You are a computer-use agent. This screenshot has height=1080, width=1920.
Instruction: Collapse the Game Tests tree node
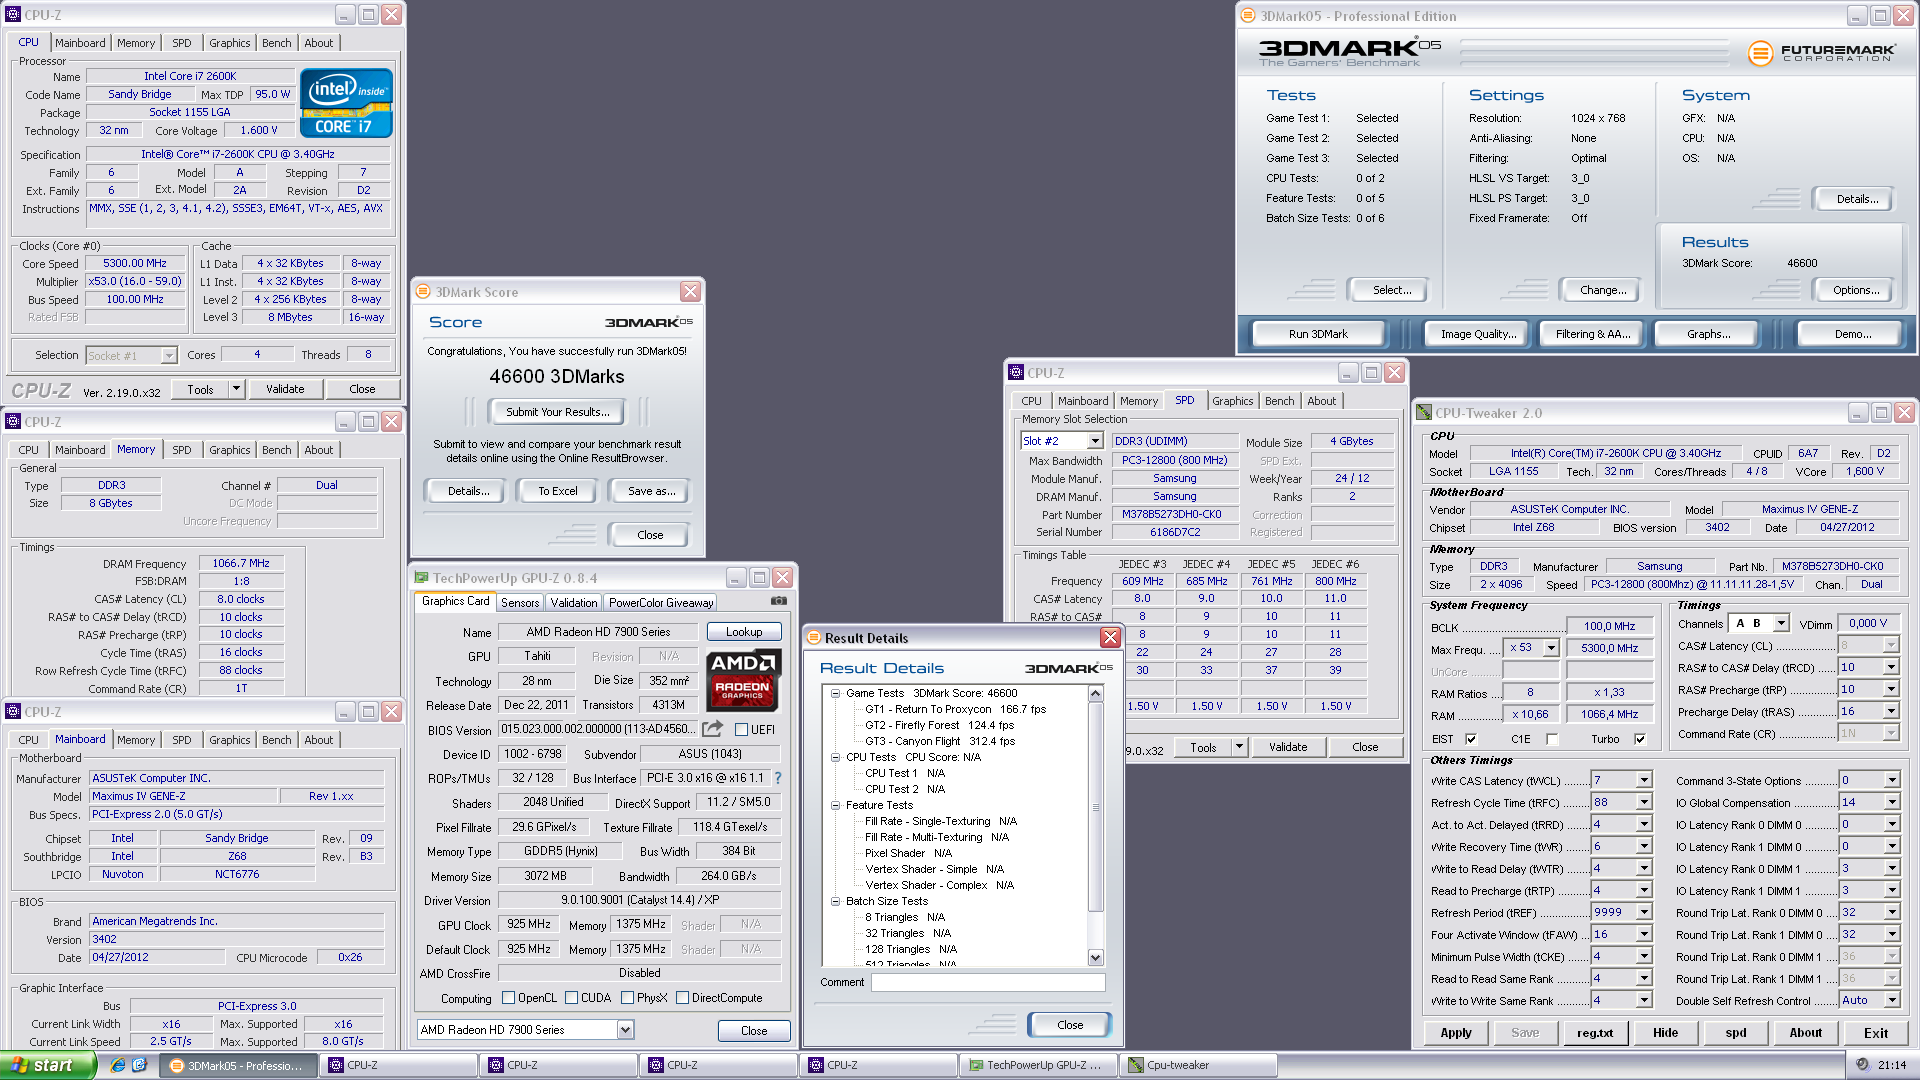point(835,693)
